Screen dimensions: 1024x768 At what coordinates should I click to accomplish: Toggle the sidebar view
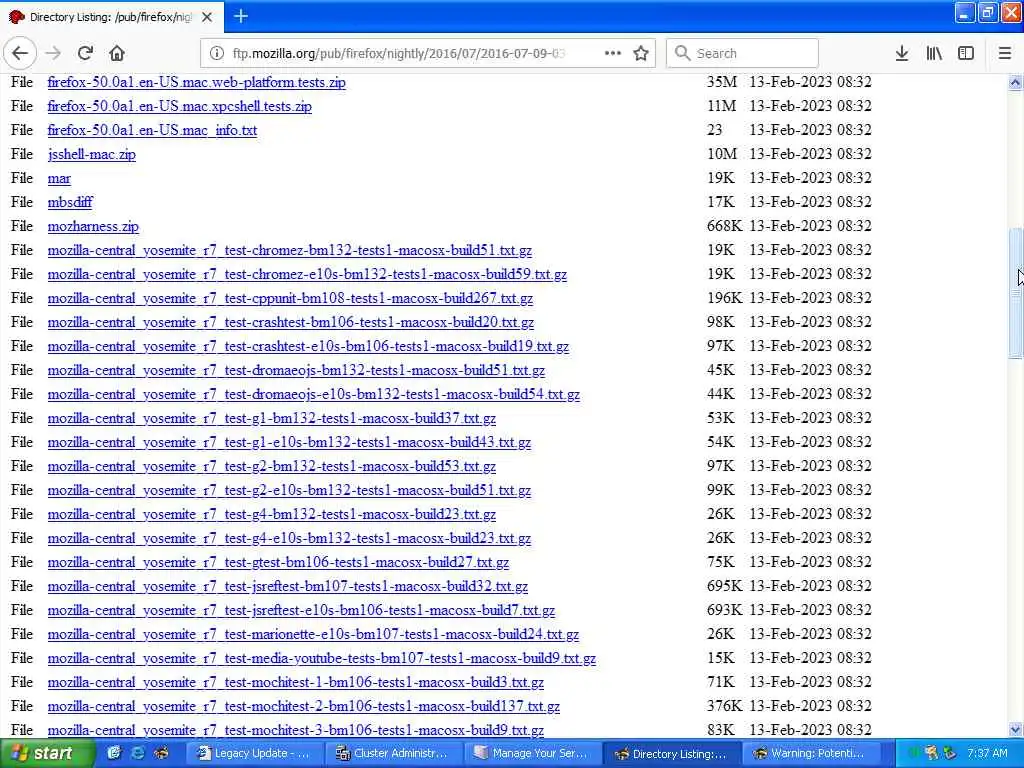click(x=966, y=53)
